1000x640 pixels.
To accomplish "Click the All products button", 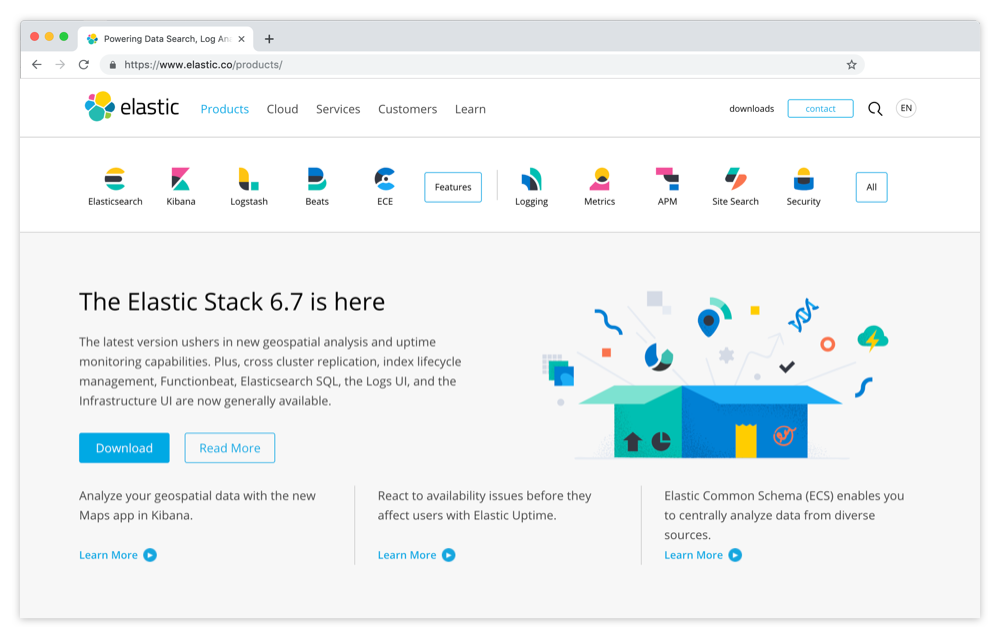I will (x=871, y=187).
